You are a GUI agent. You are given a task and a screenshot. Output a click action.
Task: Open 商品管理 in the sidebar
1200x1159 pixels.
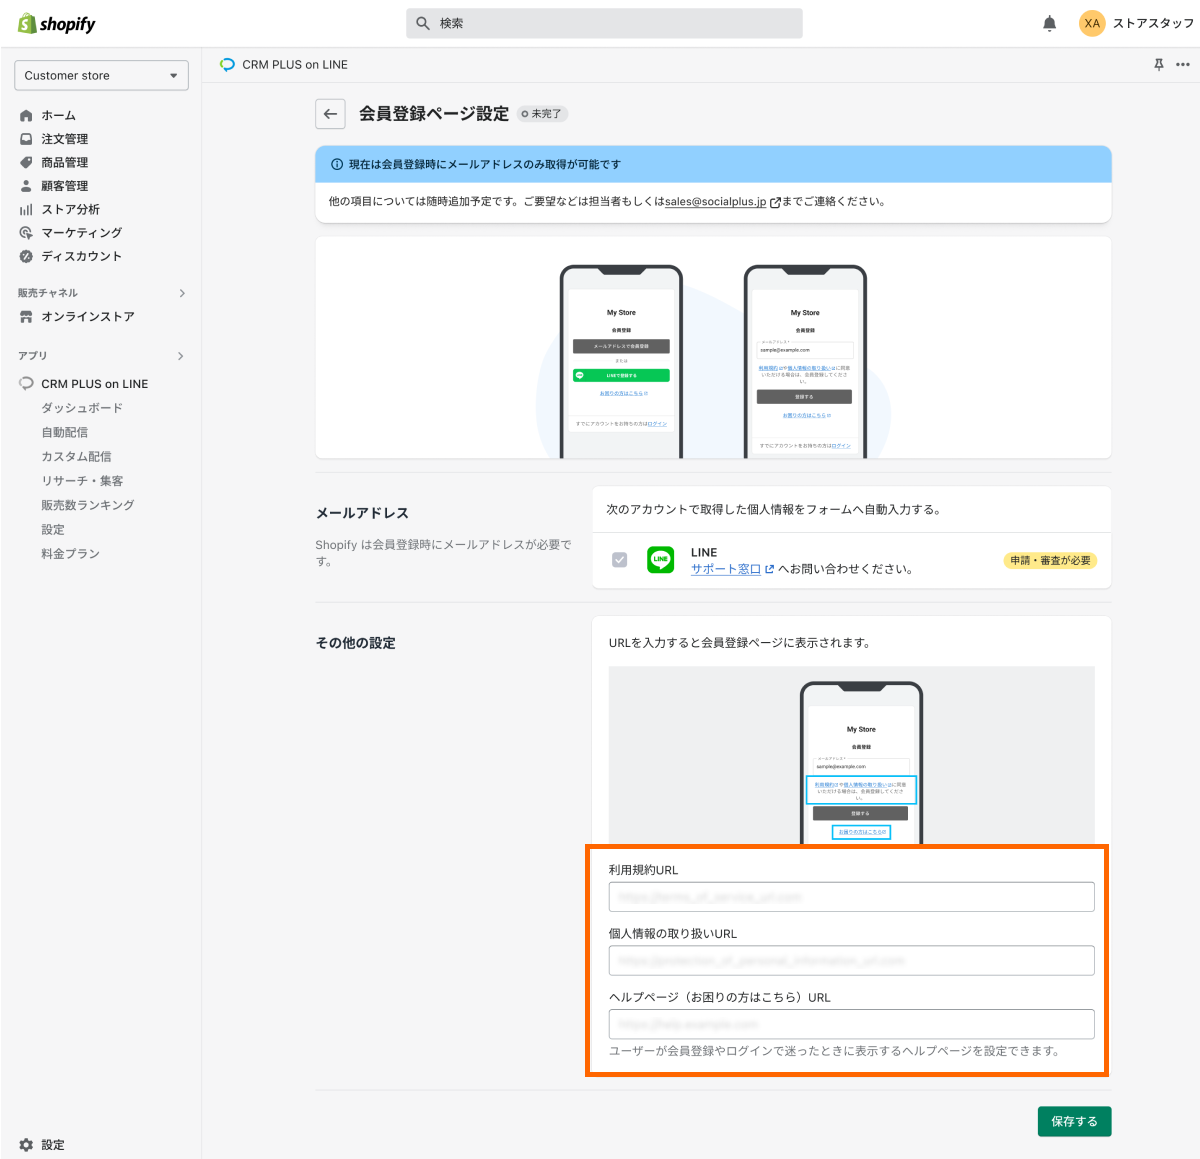click(65, 162)
